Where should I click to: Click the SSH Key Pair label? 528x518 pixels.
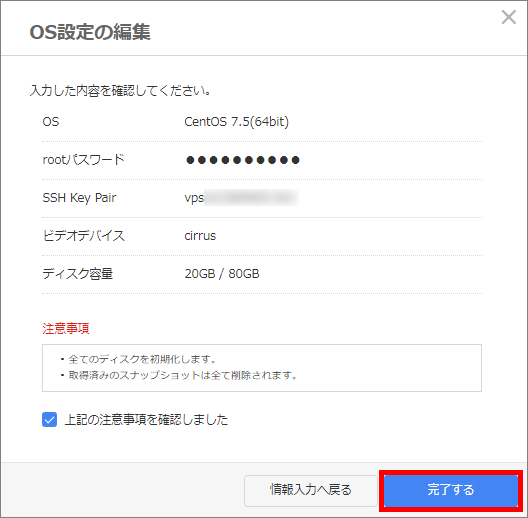[79, 198]
